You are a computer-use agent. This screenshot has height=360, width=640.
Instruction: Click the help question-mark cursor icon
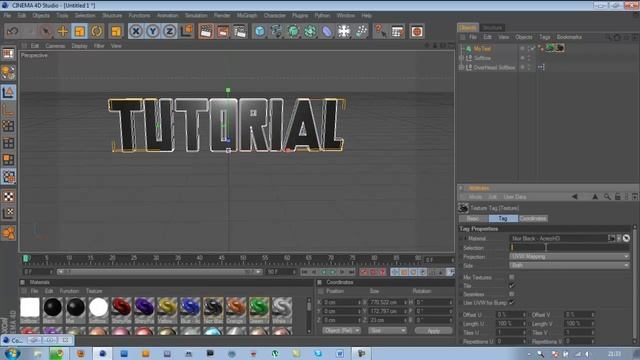click(x=380, y=31)
